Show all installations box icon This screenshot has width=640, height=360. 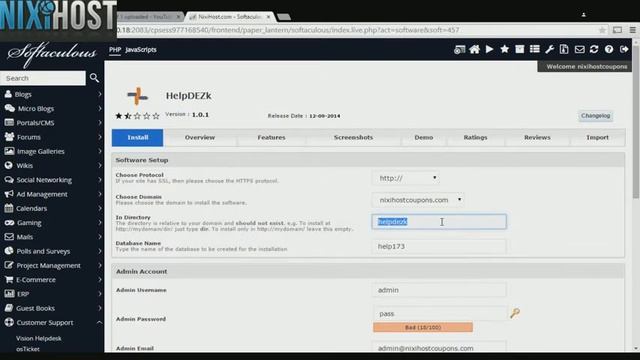(x=520, y=49)
